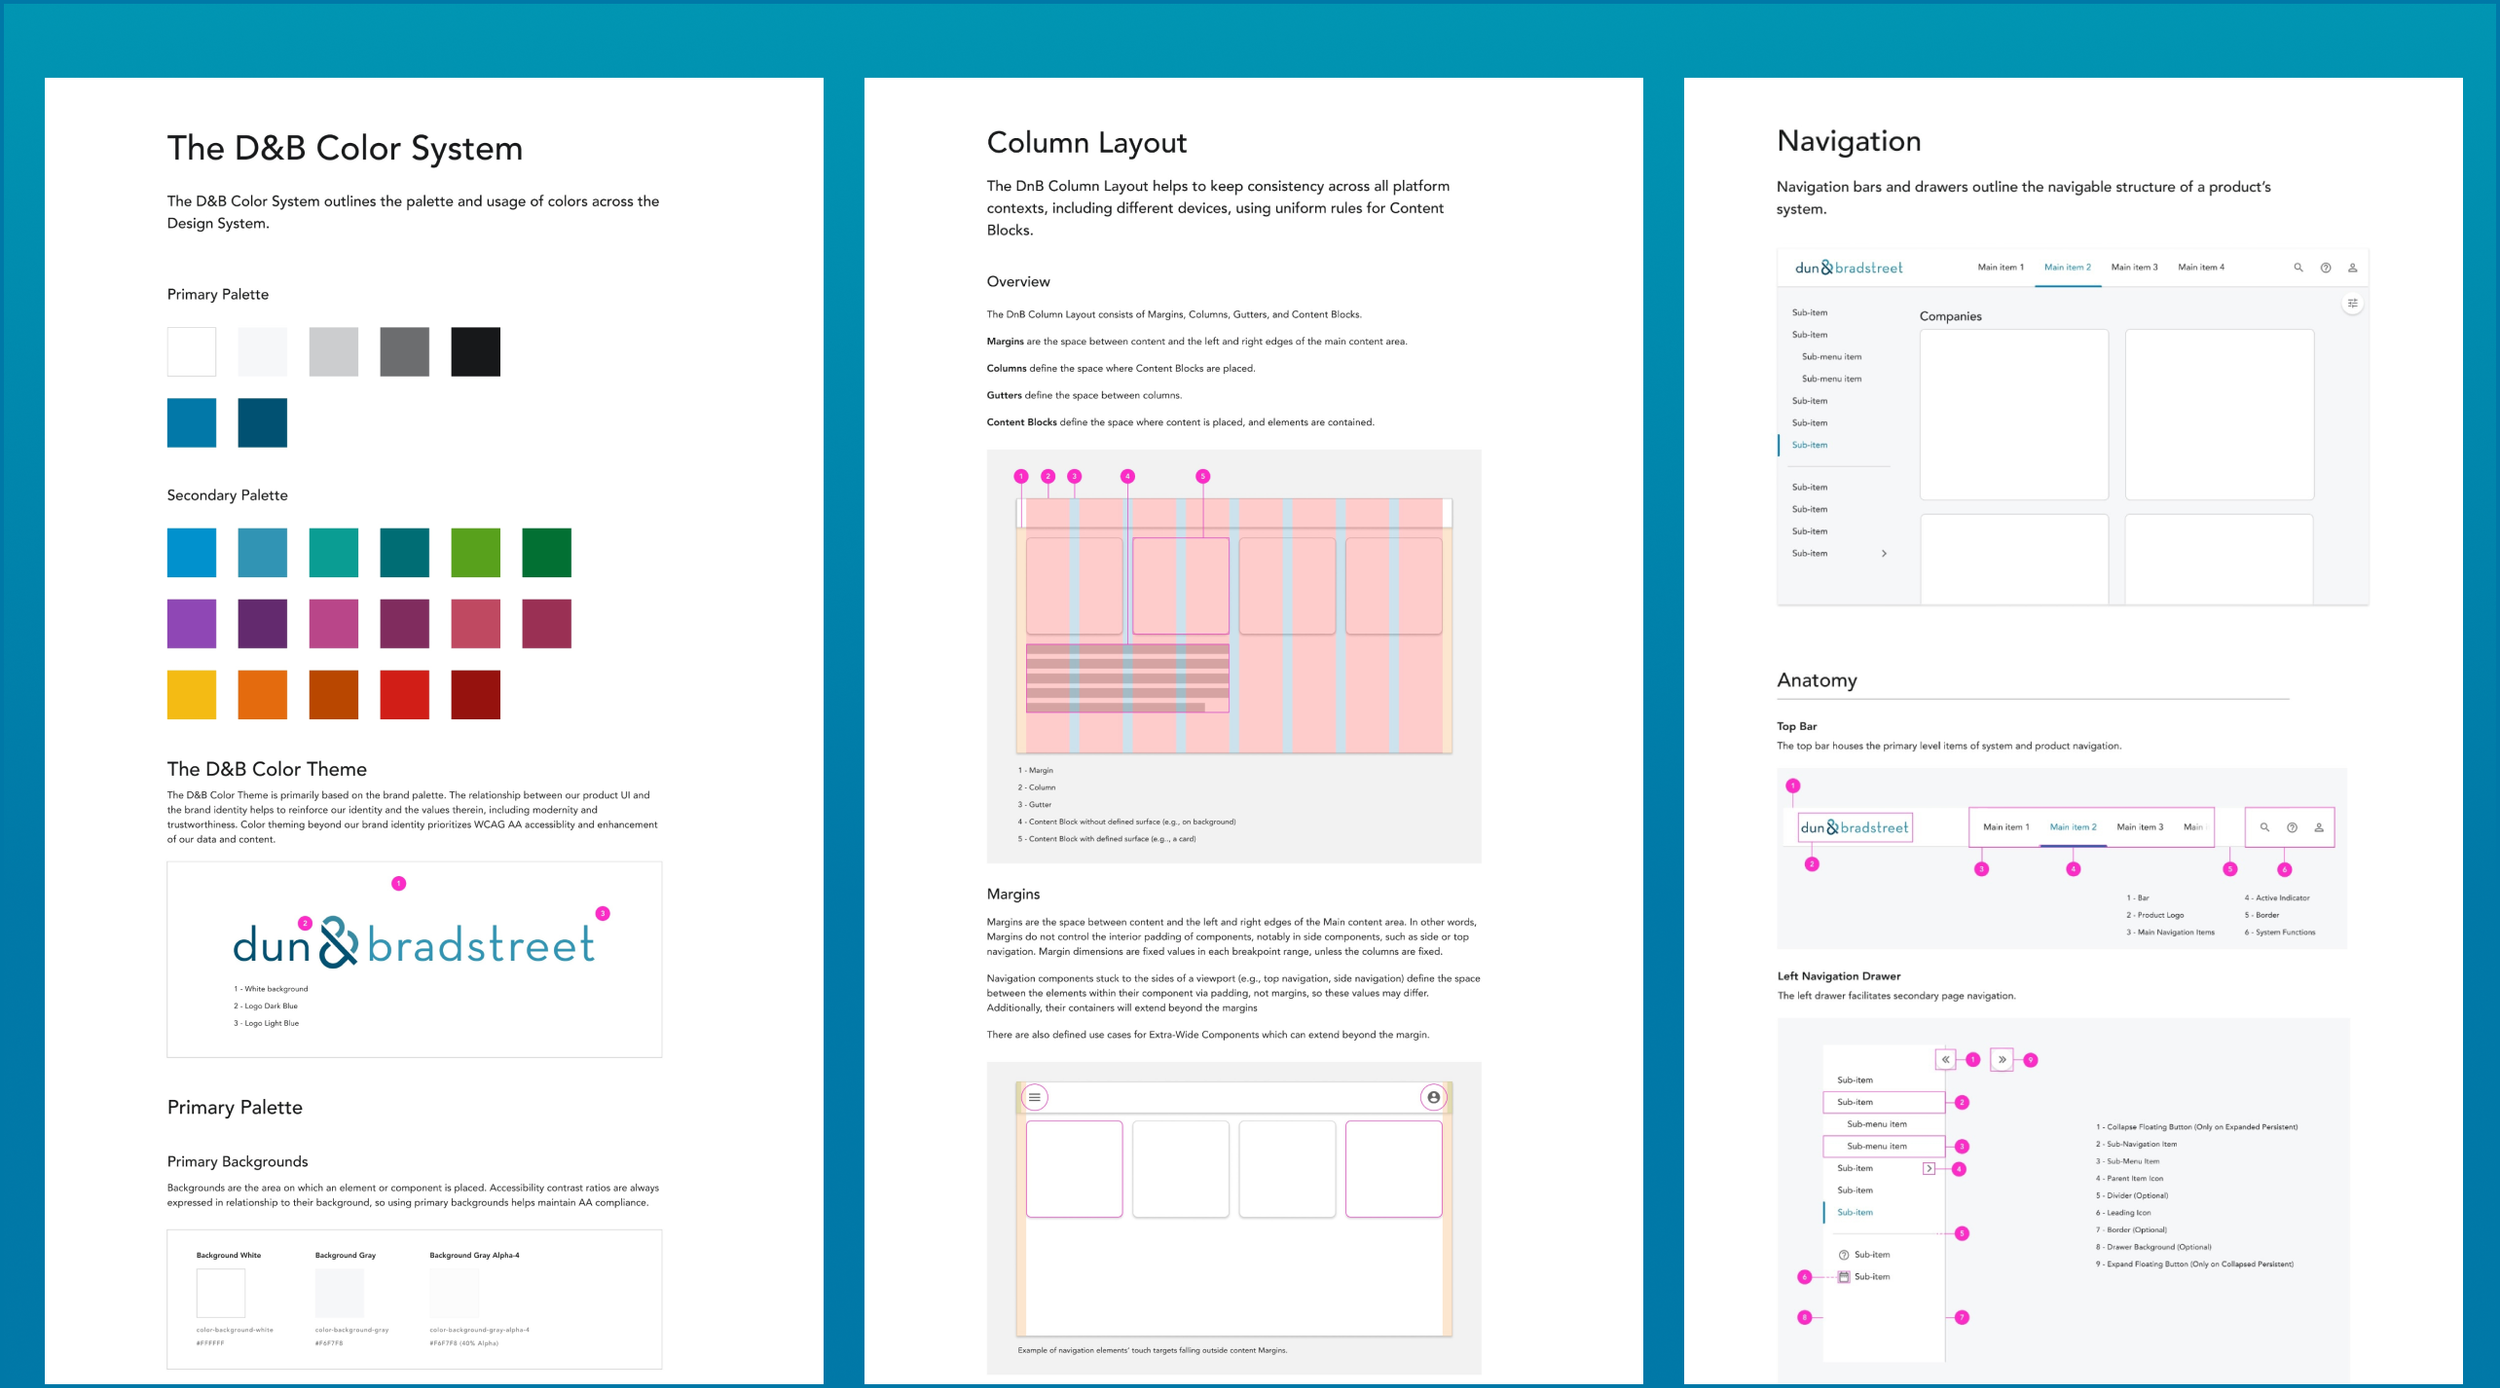The width and height of the screenshot is (2500, 1388).
Task: Select the Main item 4 tab above Companies
Action: [x=2201, y=268]
